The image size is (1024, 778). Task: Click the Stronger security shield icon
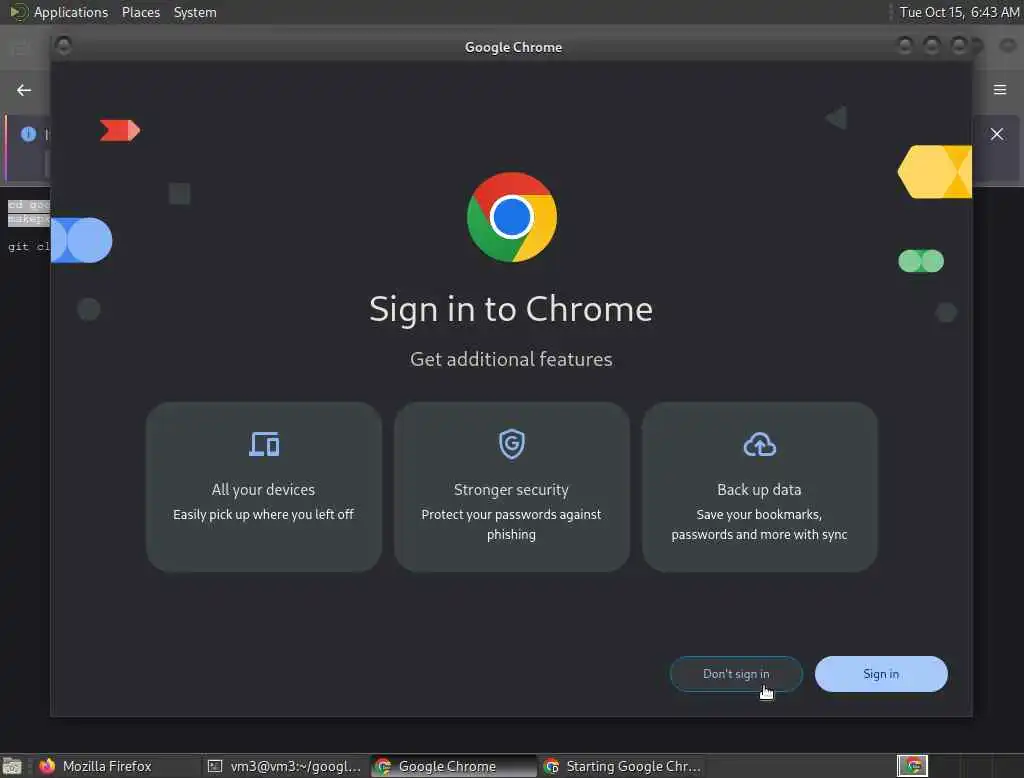(x=512, y=444)
